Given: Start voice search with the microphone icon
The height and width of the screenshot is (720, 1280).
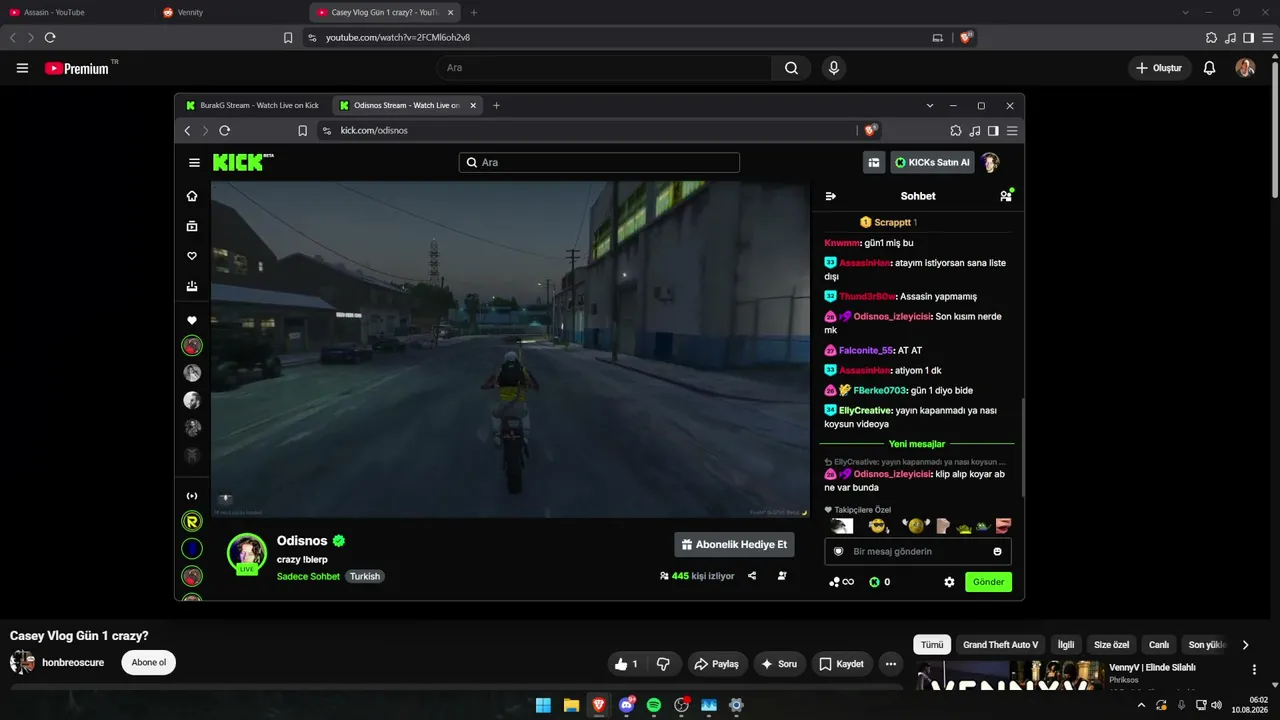Looking at the screenshot, I should coord(834,68).
